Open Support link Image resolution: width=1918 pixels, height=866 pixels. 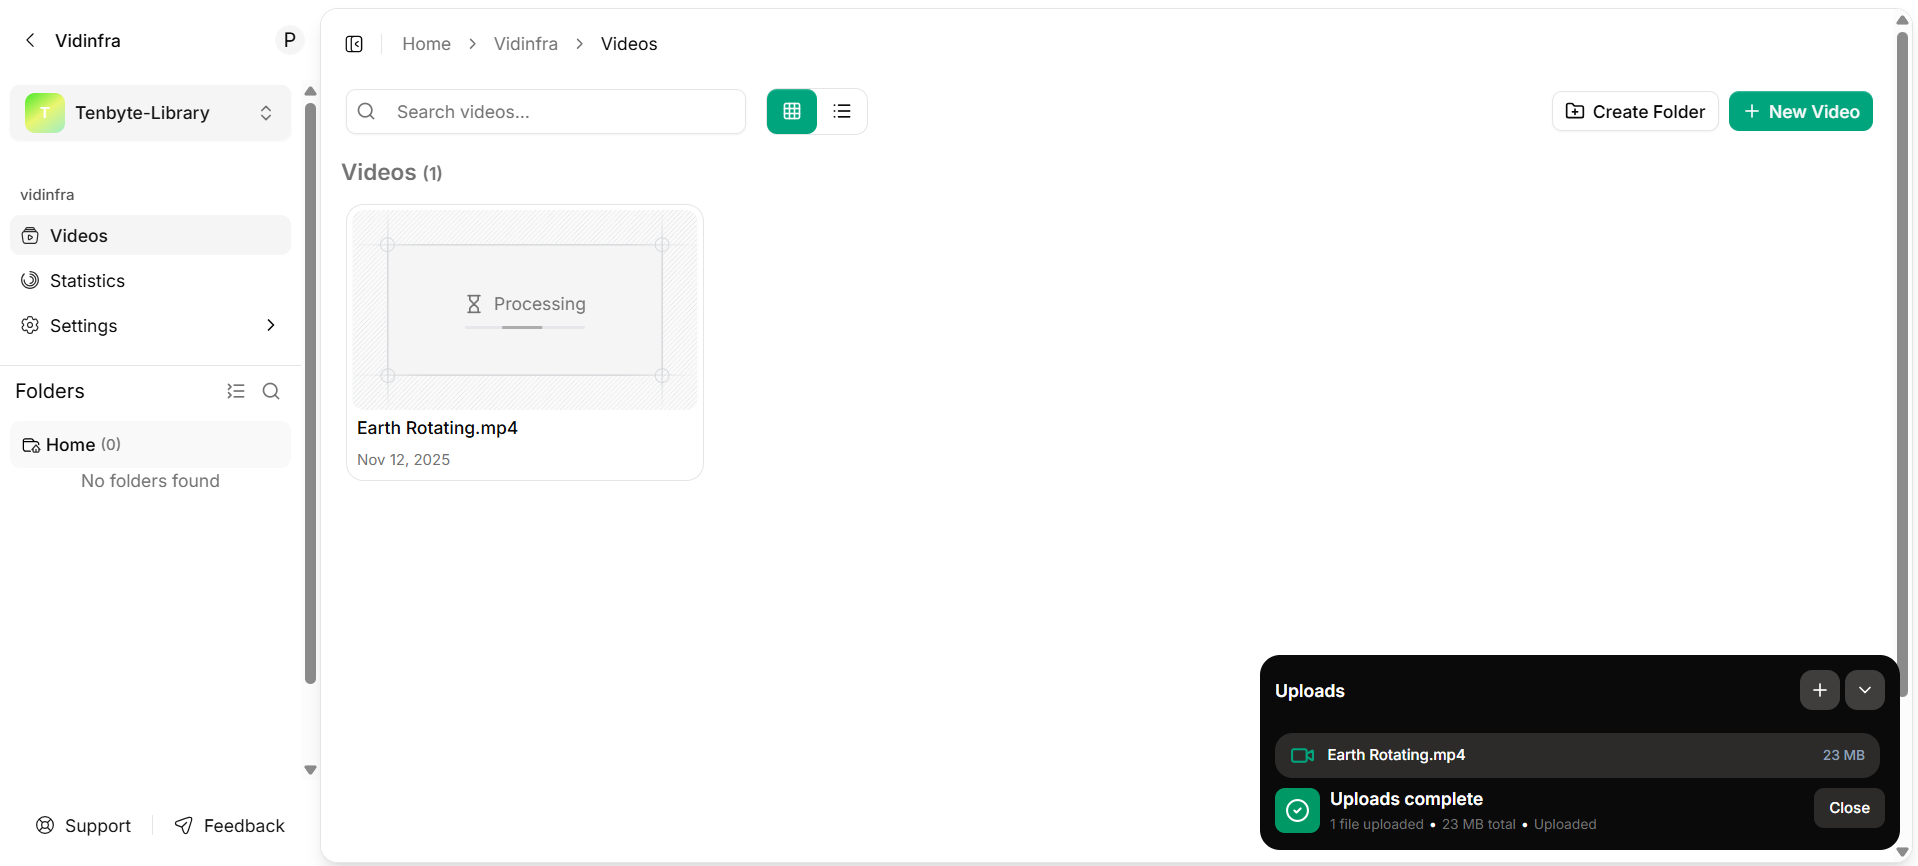click(x=84, y=825)
